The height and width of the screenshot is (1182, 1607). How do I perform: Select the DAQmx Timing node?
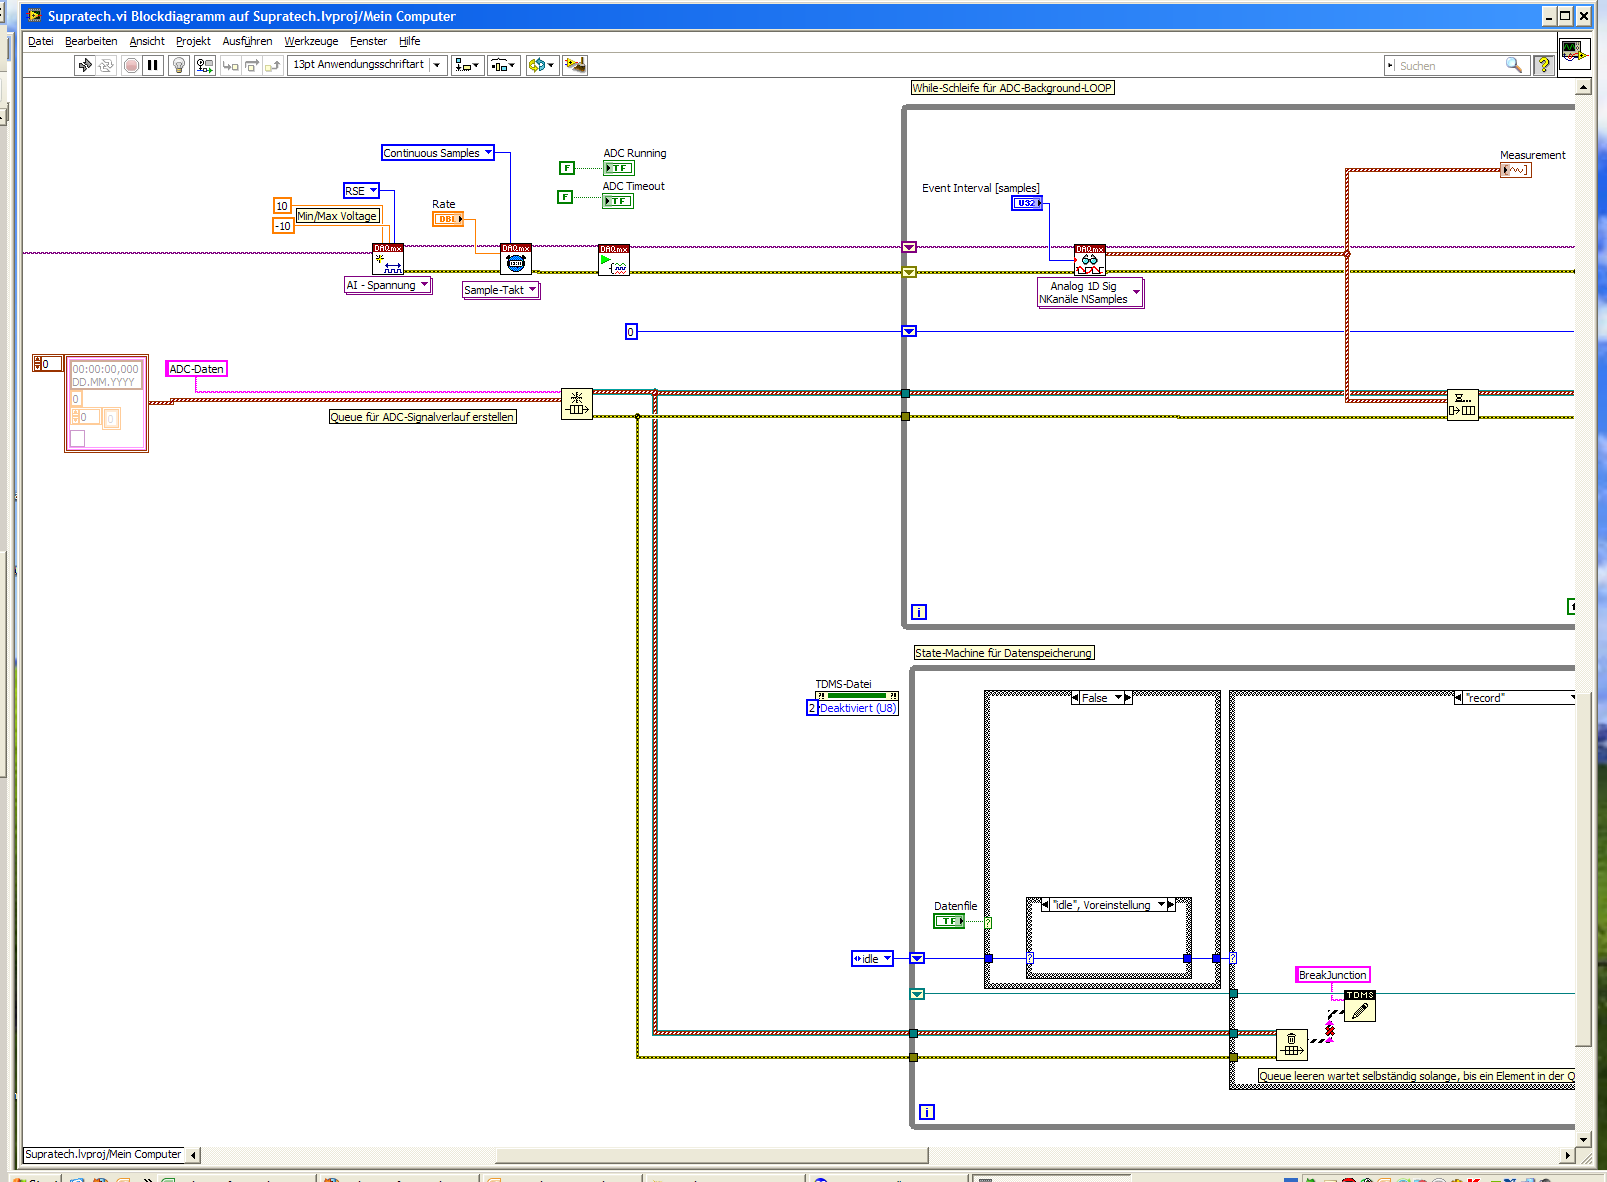coord(516,259)
